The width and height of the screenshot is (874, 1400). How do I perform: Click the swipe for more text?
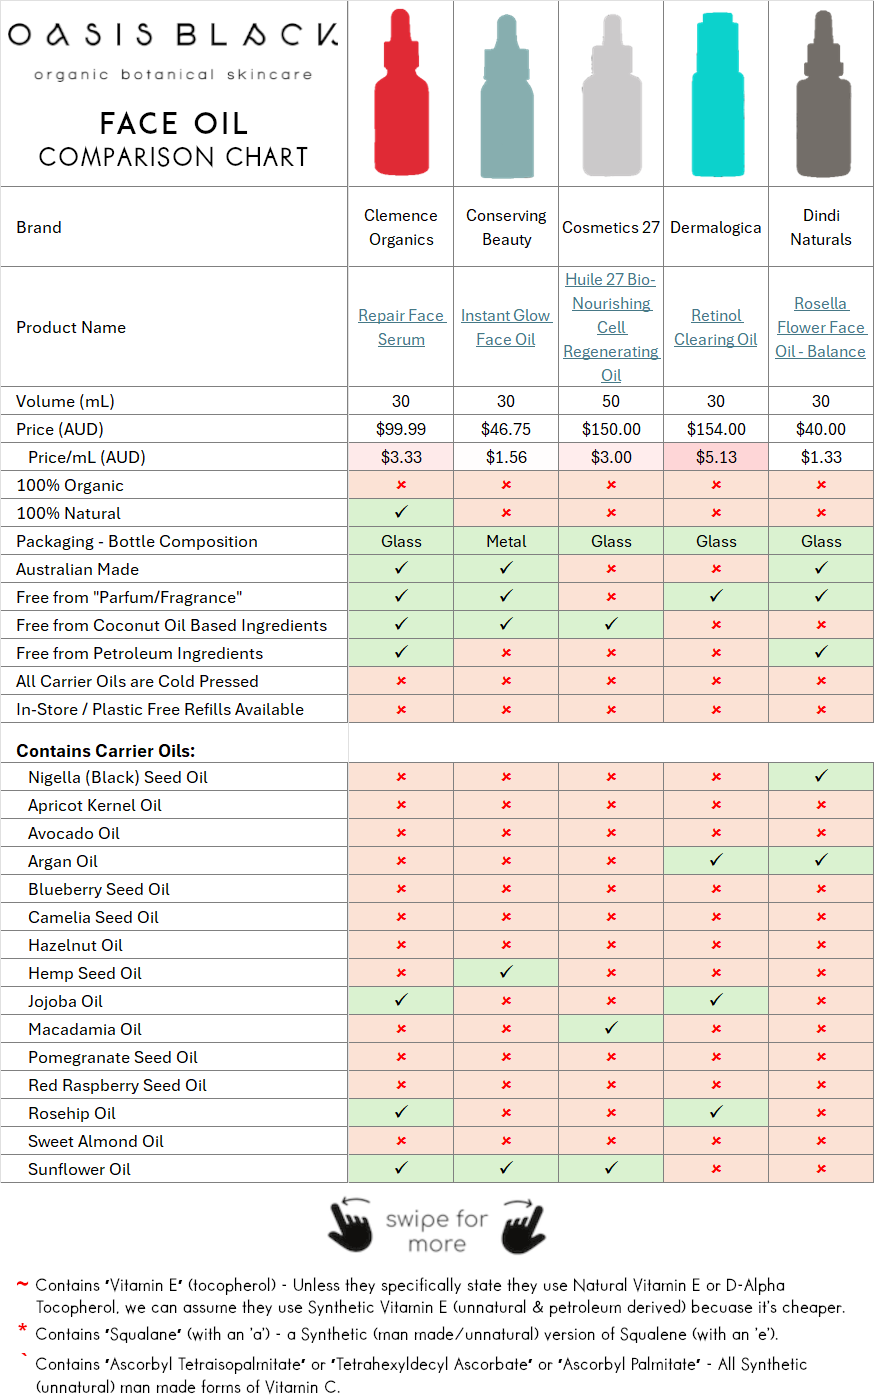(437, 1231)
